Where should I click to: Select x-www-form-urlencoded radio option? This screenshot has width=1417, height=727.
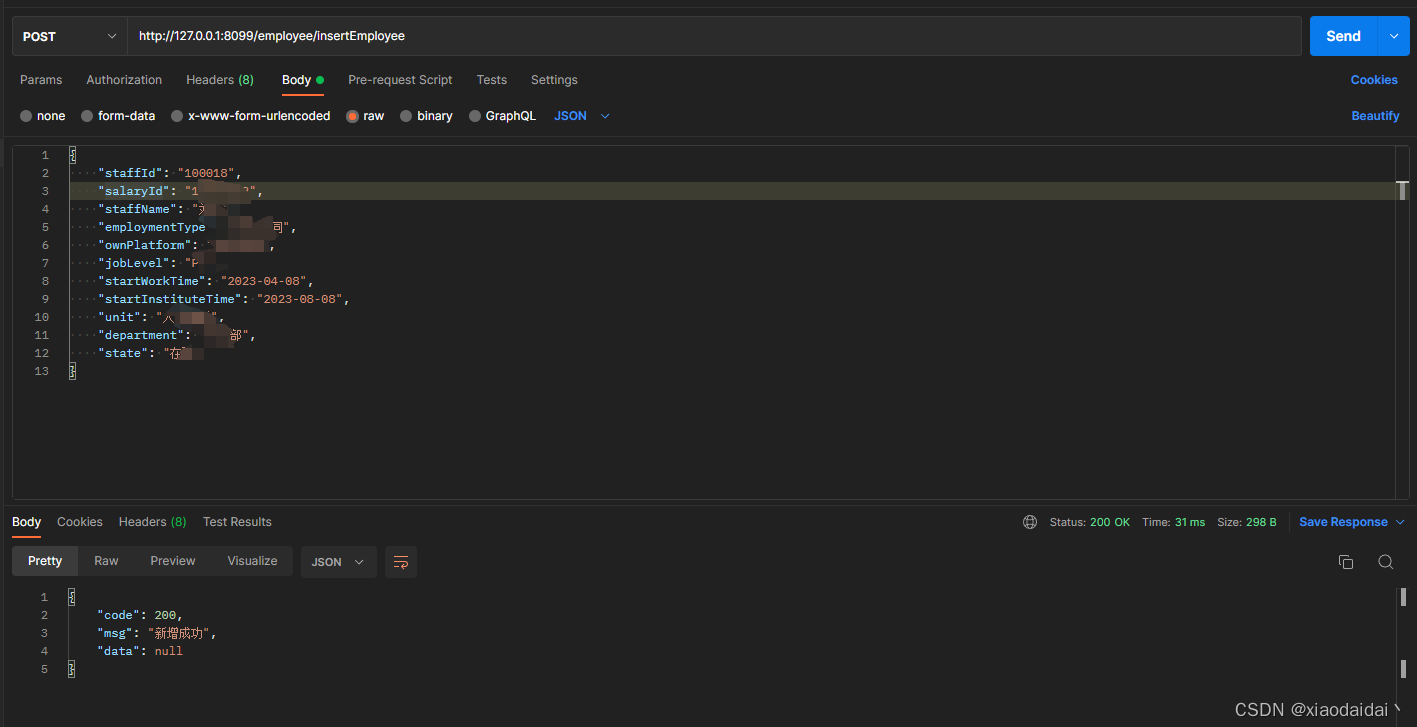tap(177, 116)
